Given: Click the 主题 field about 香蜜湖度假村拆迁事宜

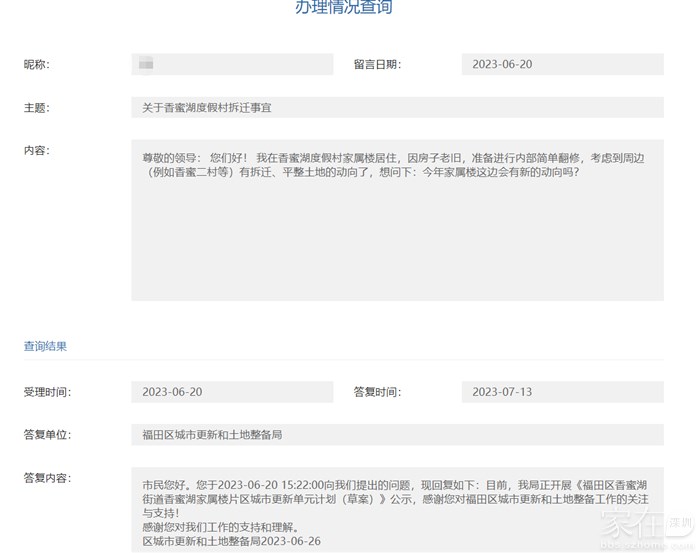Looking at the screenshot, I should pyautogui.click(x=397, y=107).
